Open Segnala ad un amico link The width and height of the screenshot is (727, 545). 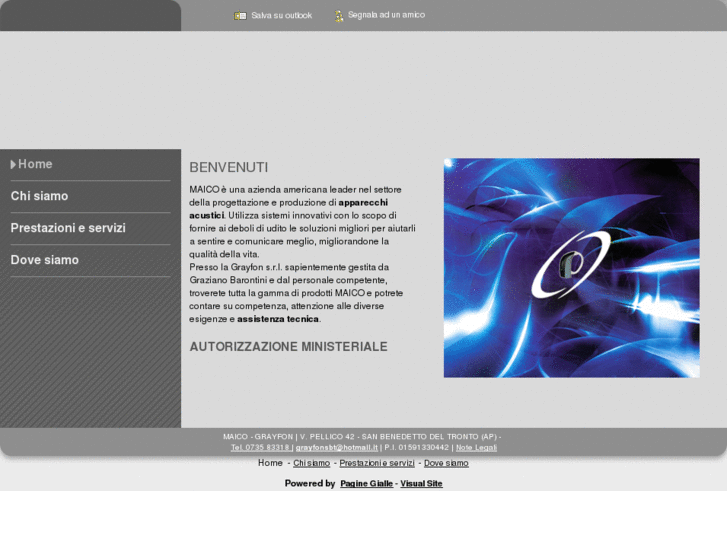pos(386,15)
